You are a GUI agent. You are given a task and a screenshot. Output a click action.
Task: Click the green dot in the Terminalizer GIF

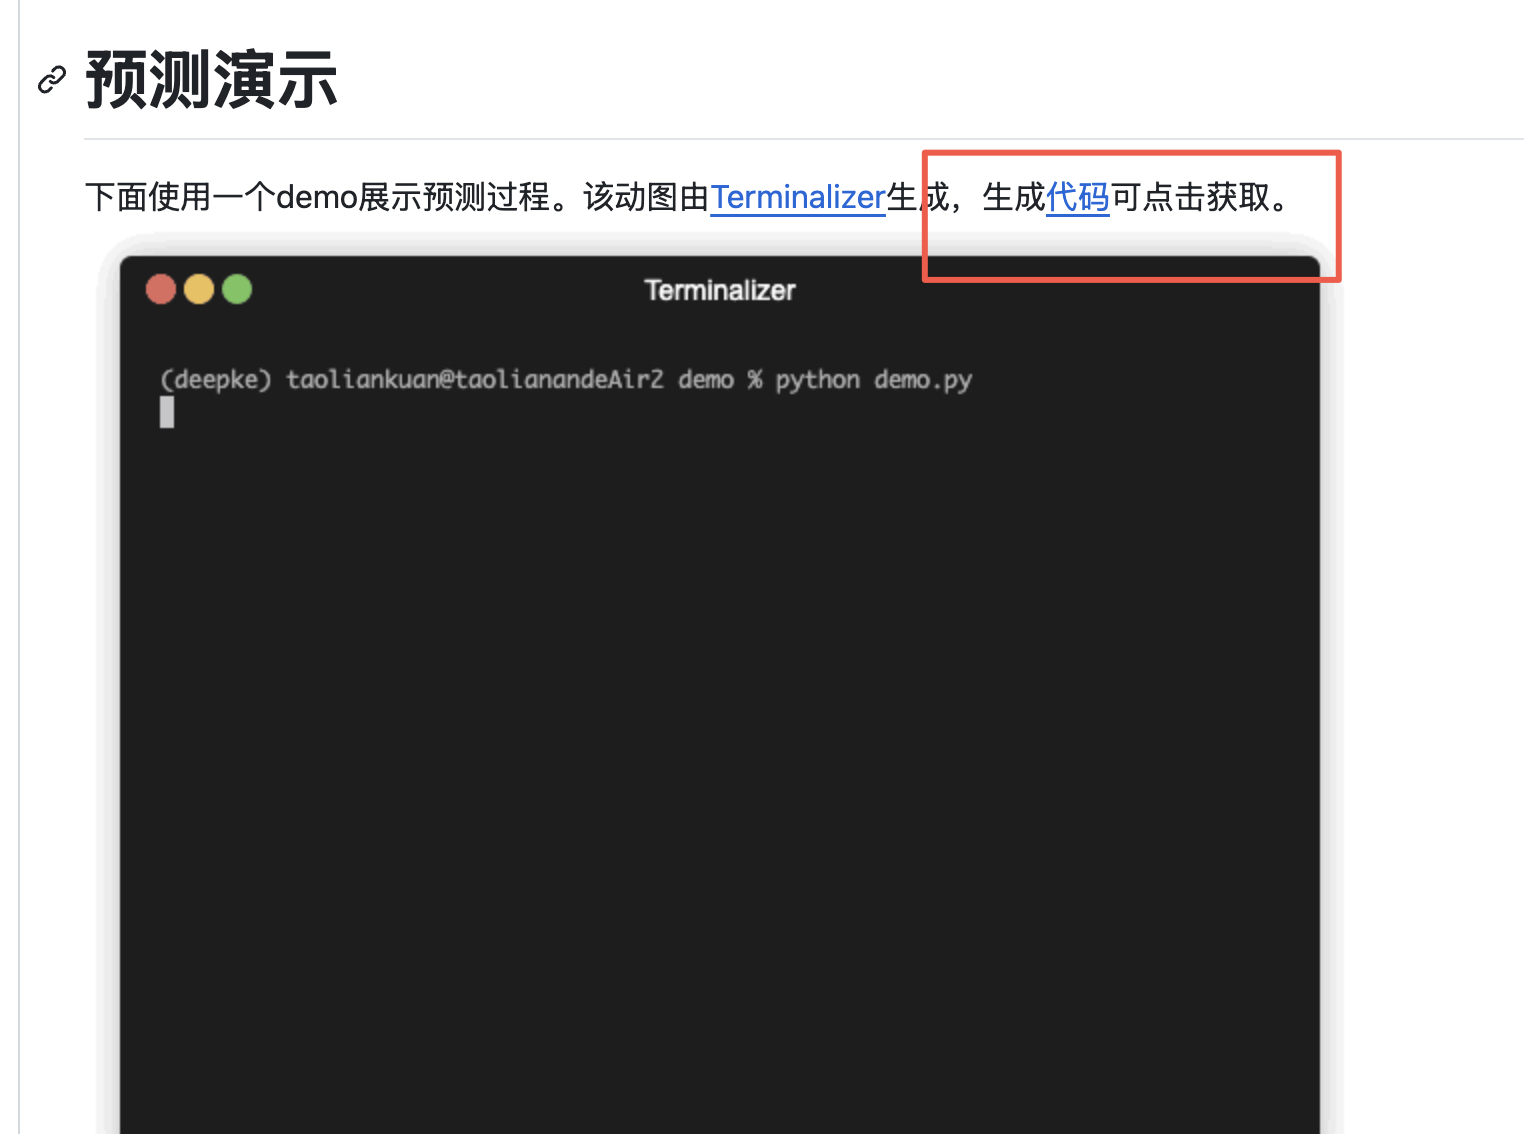(x=237, y=289)
